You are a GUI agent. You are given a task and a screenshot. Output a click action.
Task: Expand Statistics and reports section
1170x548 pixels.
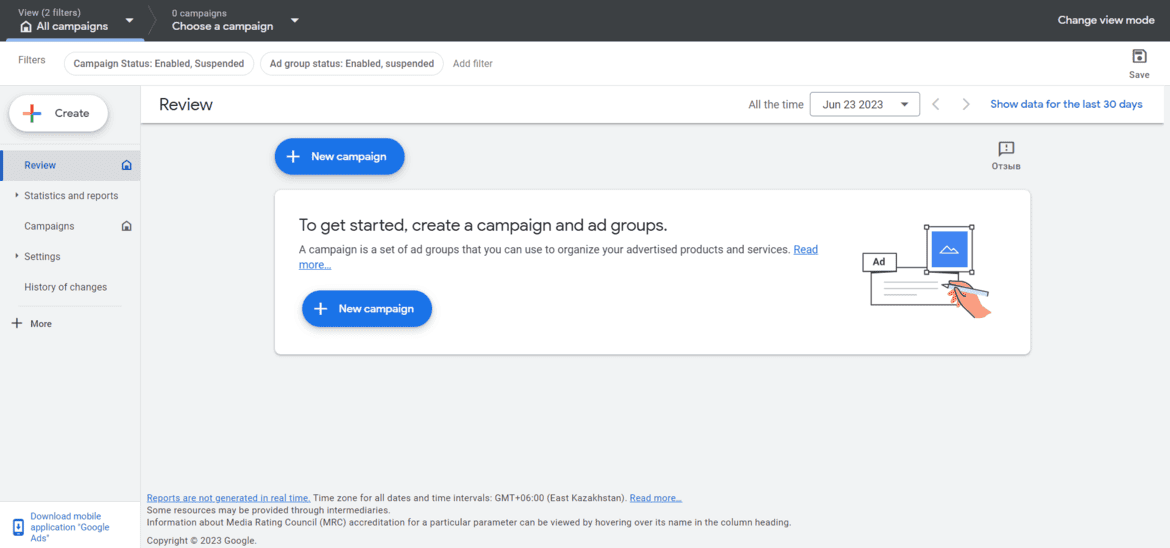[x=70, y=196]
